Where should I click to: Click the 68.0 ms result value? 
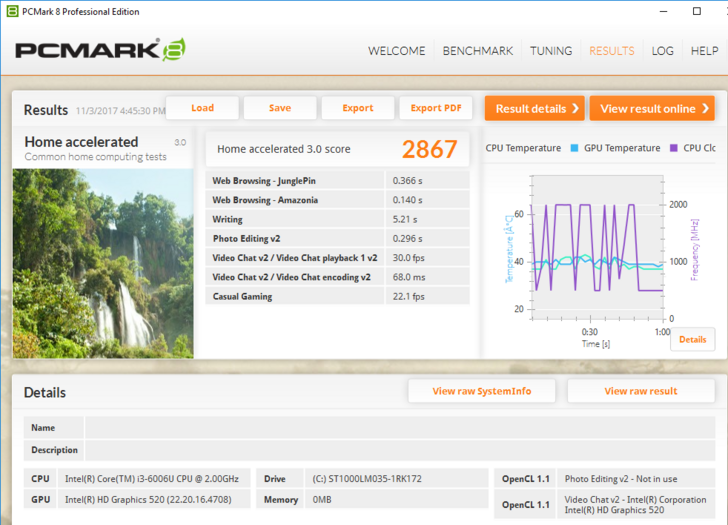(x=409, y=277)
